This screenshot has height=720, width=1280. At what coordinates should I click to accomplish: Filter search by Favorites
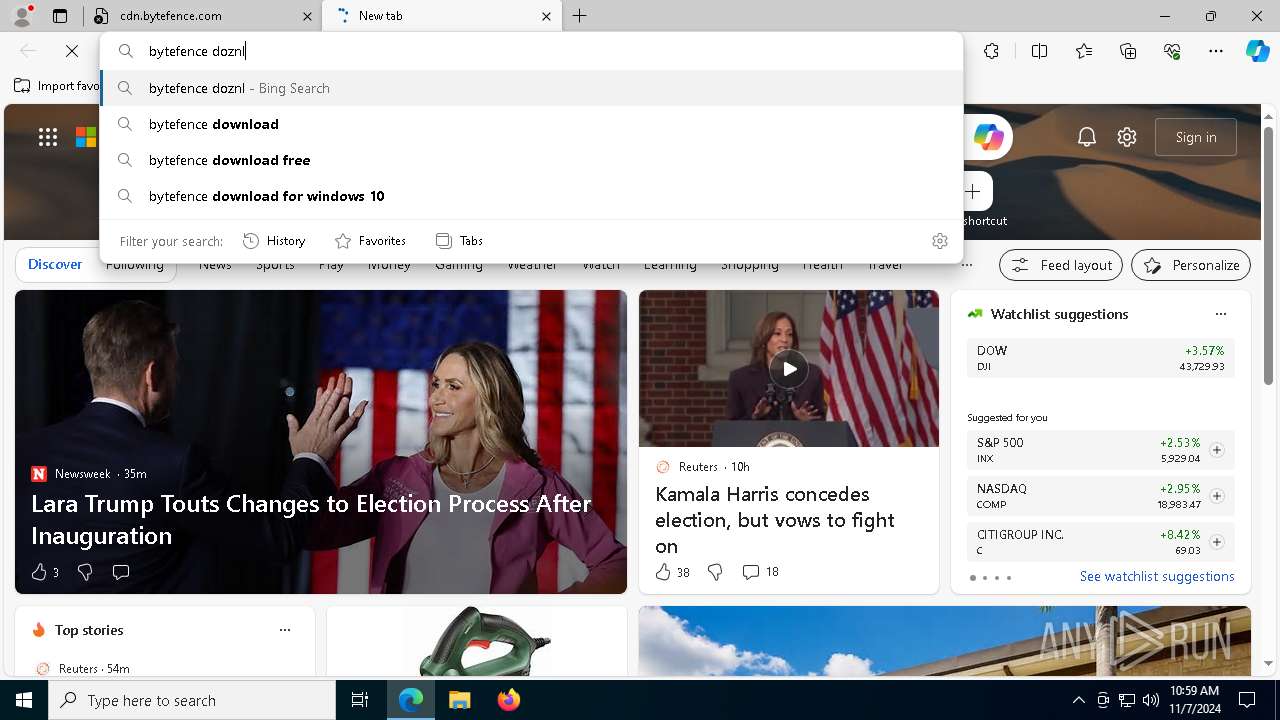370,241
